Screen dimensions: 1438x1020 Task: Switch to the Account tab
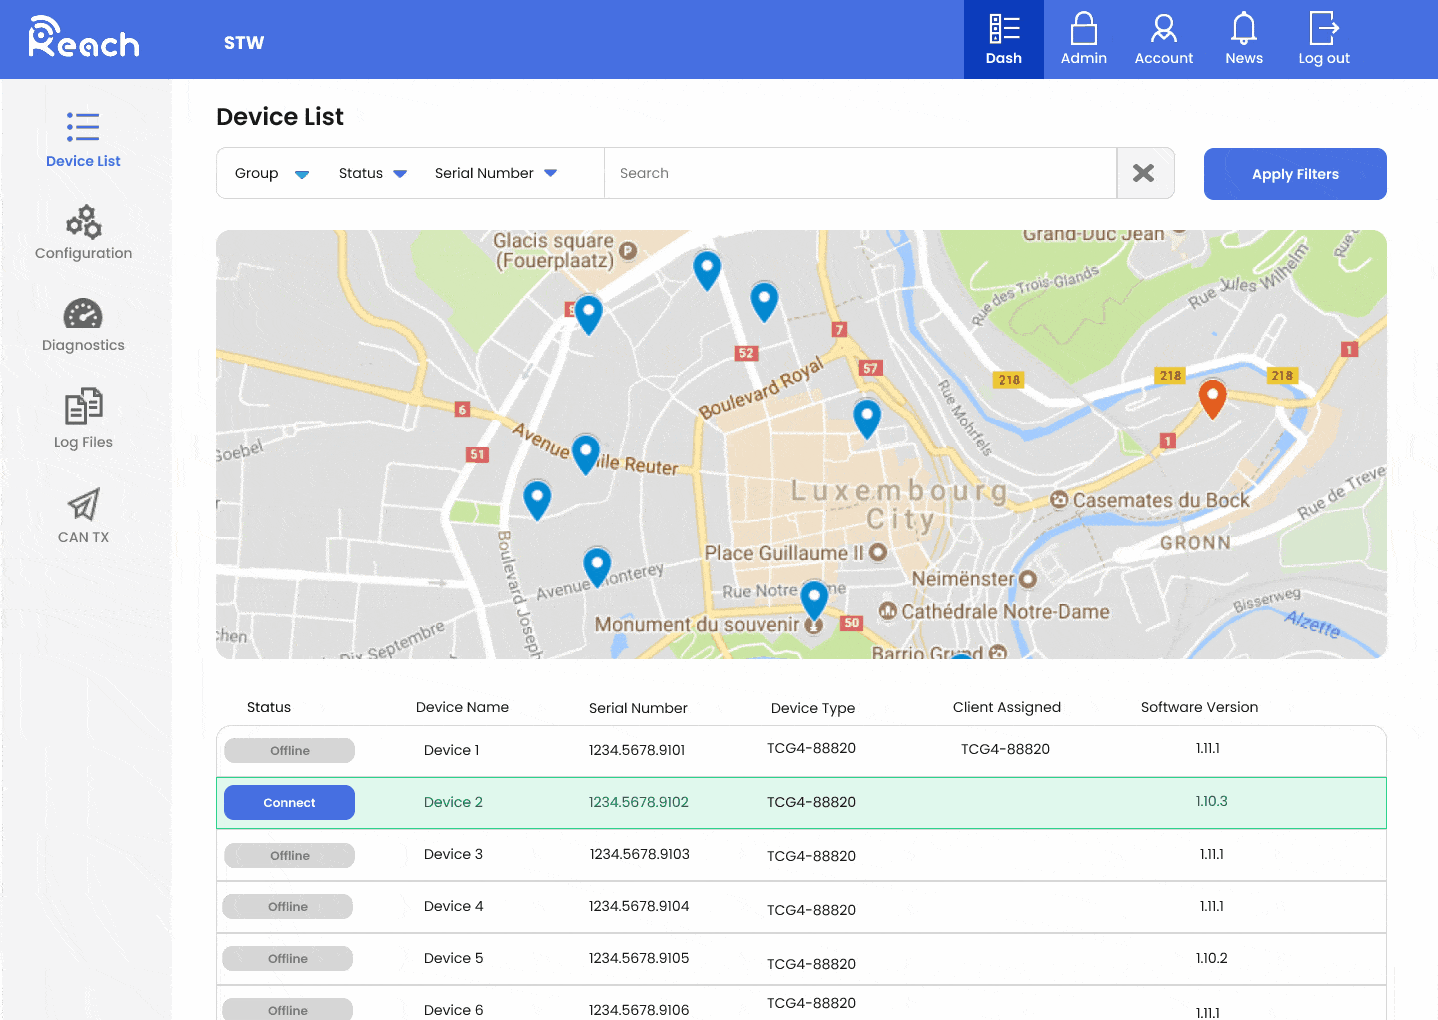click(x=1163, y=30)
